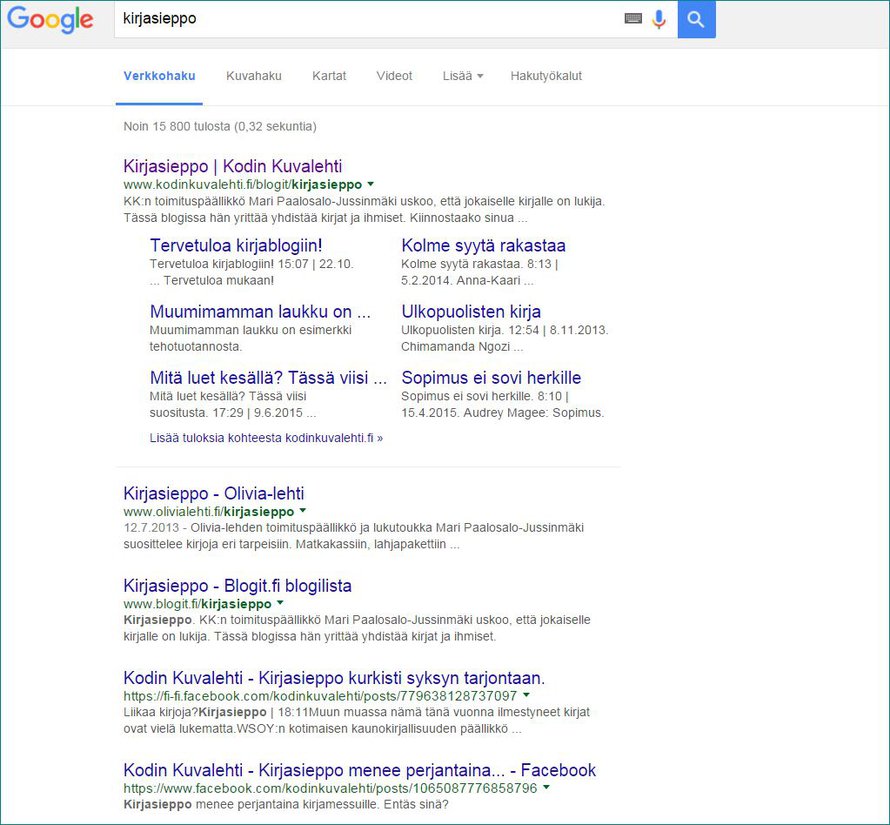Click snippet 'Liikaa kirjoja?Kirjasieppo | 18:11'
The image size is (890, 825).
coord(356,721)
